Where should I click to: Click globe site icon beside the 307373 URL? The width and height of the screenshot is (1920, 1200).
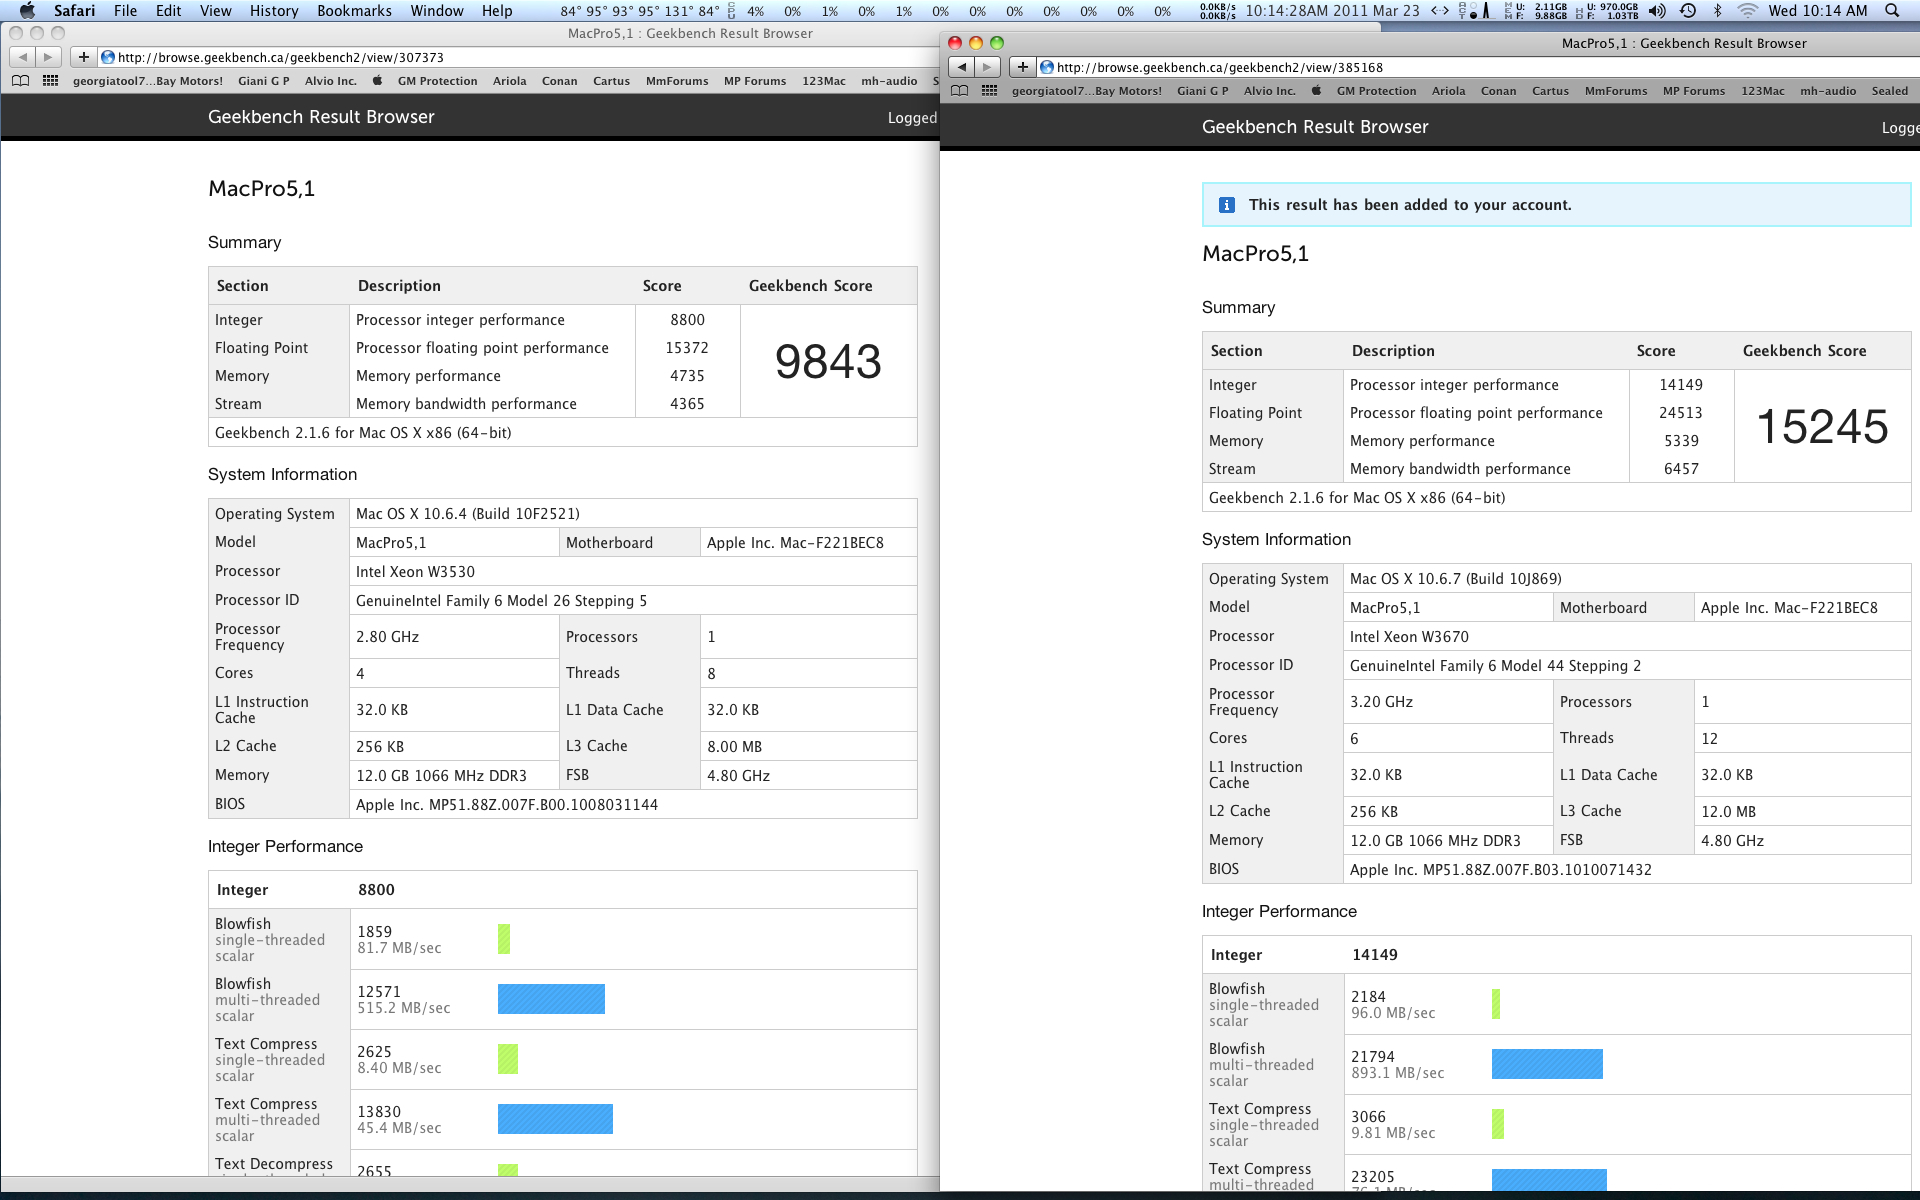tap(108, 57)
